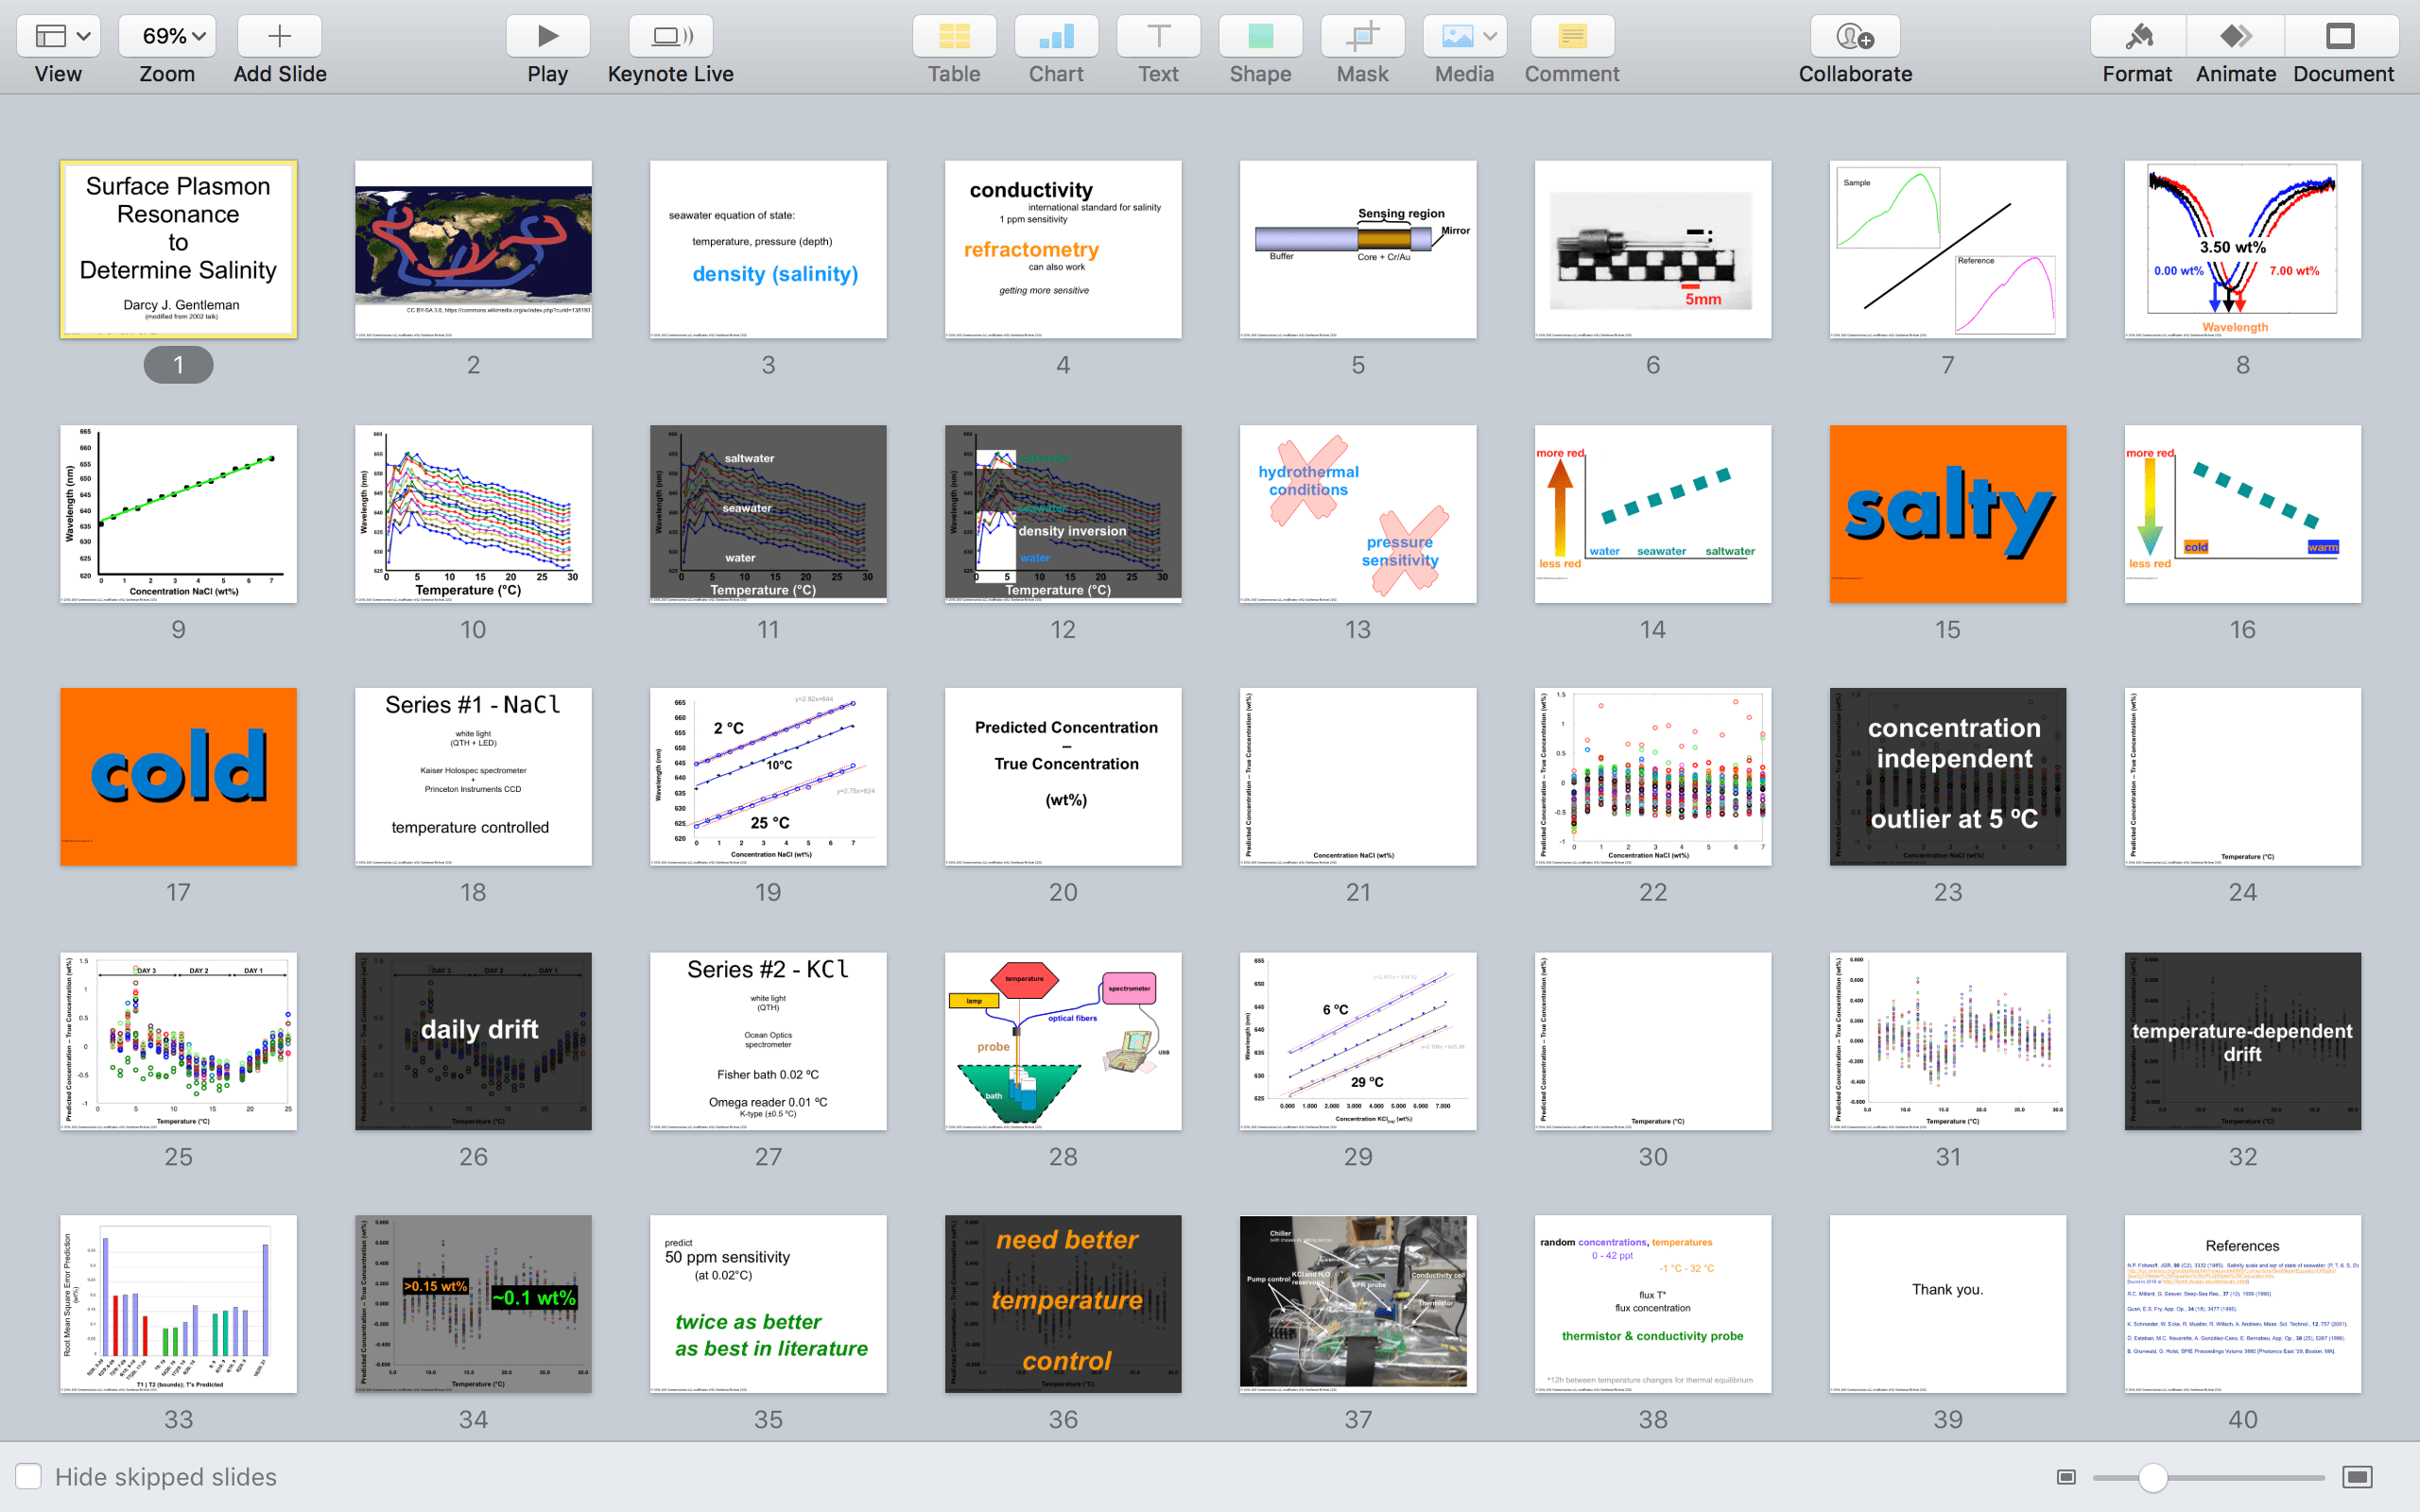Insert a Table
The width and height of the screenshot is (2420, 1512).
point(953,37)
